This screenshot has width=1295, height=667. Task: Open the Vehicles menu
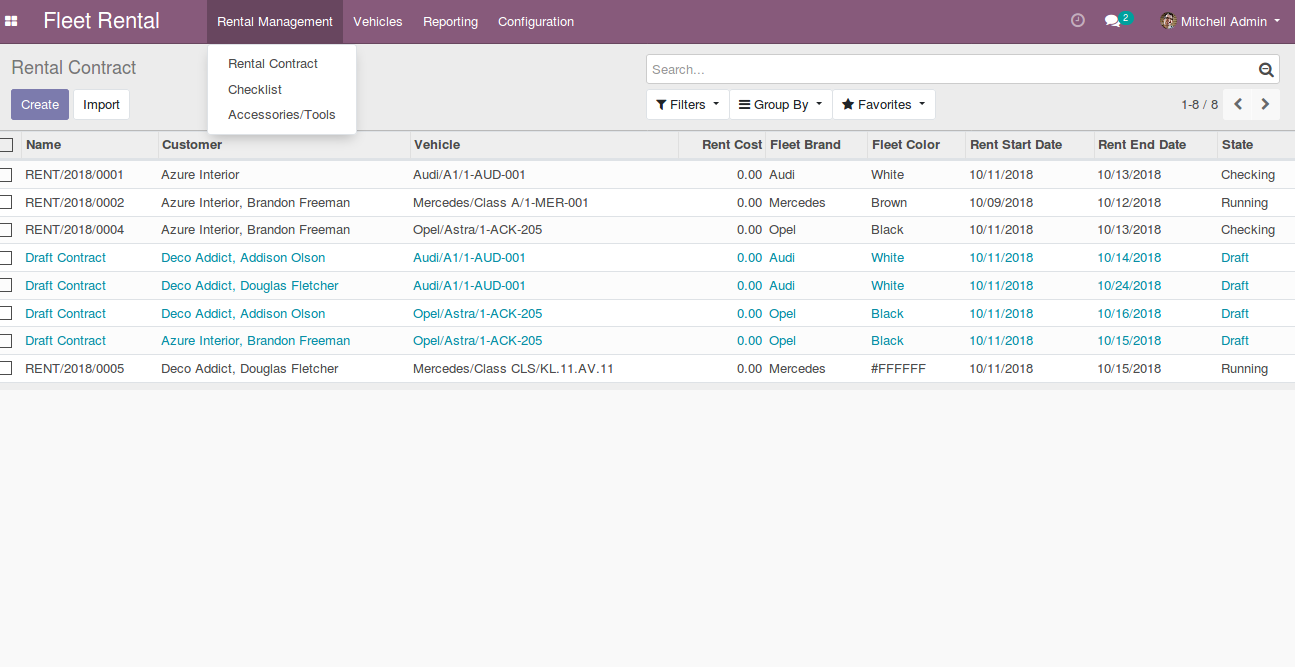pyautogui.click(x=377, y=22)
